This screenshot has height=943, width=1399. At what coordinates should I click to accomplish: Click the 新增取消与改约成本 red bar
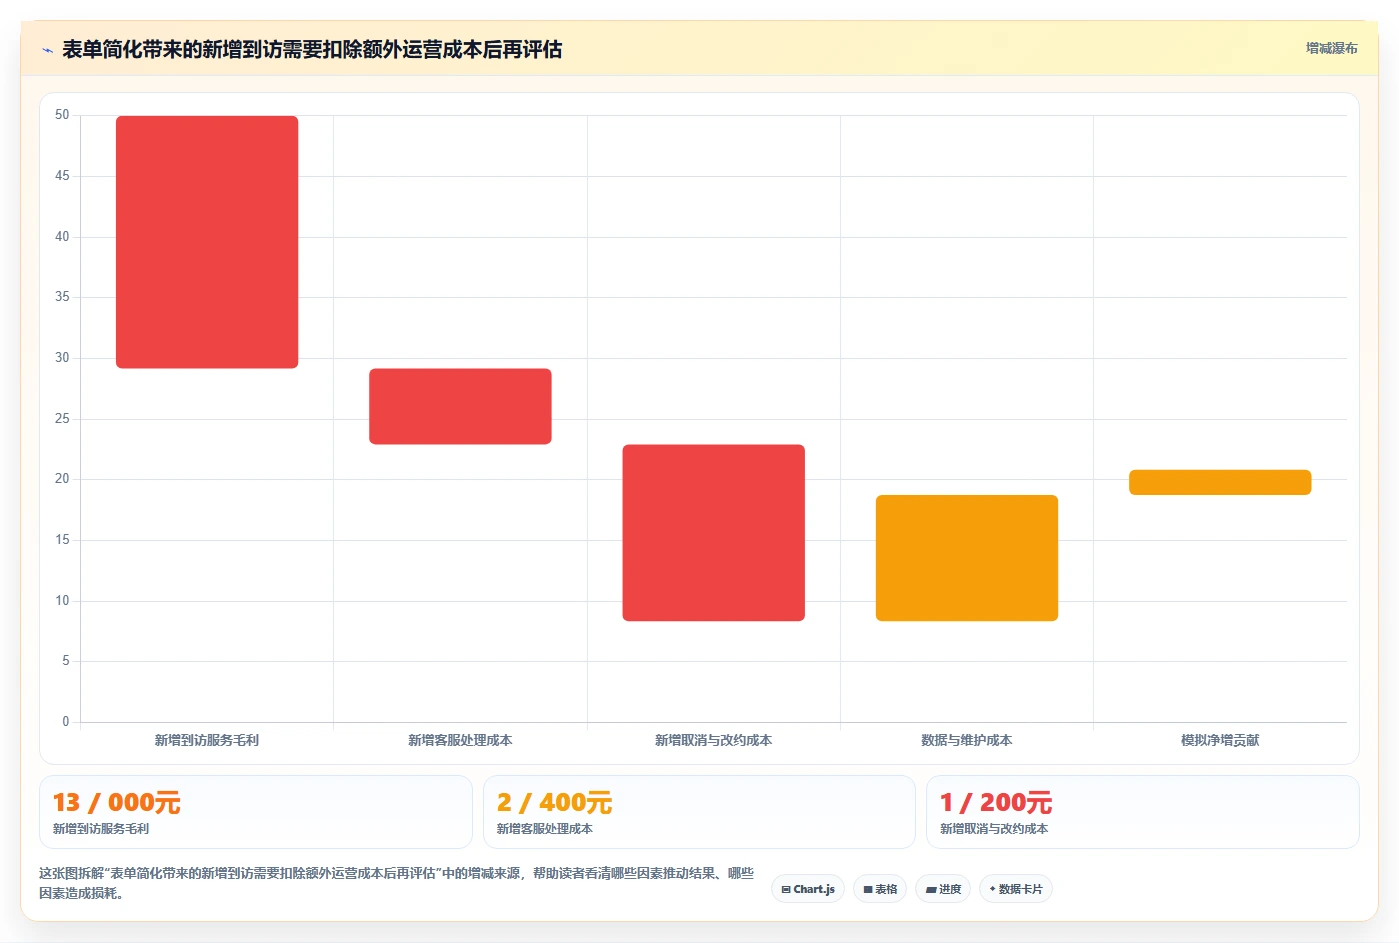coord(713,533)
